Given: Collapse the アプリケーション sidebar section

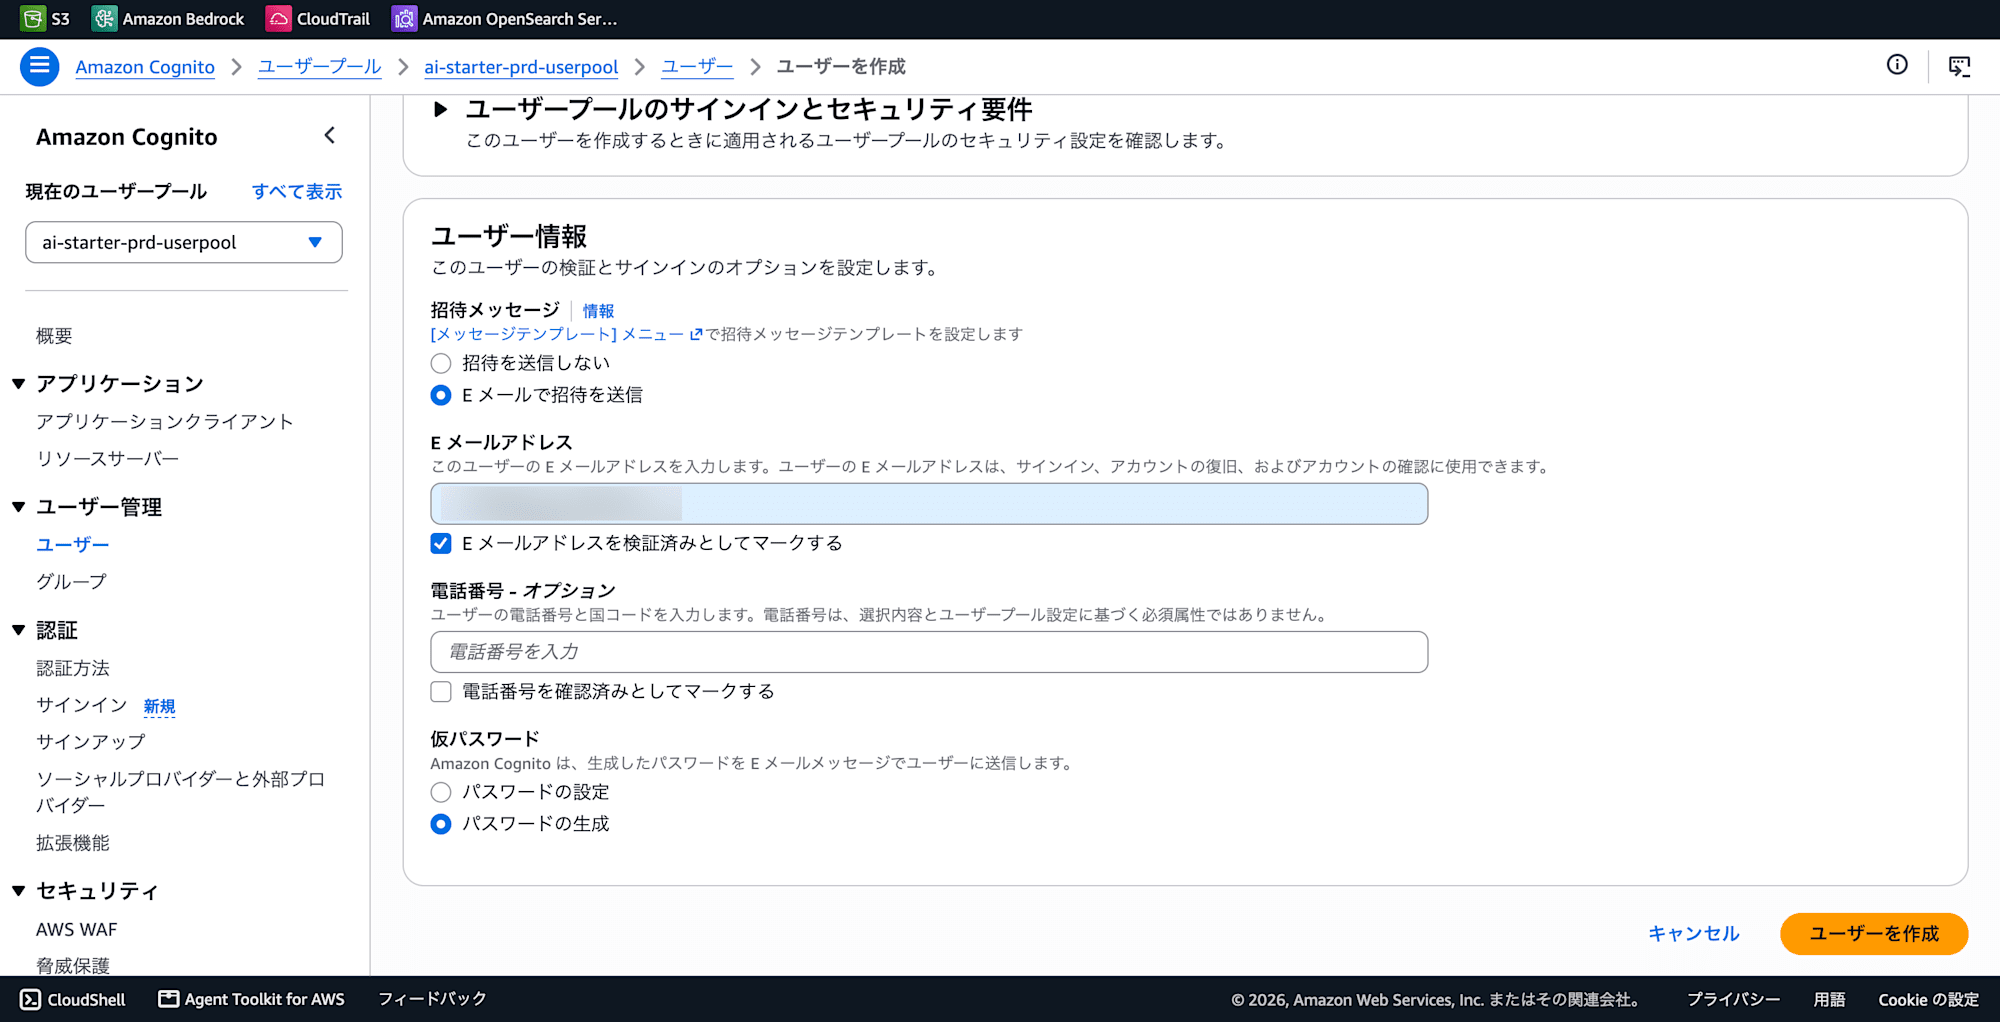Looking at the screenshot, I should coord(18,384).
